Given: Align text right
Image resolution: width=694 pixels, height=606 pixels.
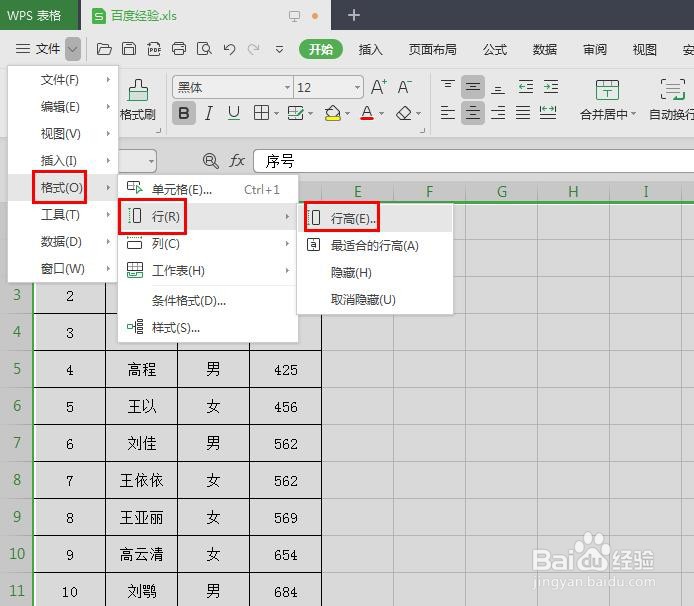Looking at the screenshot, I should coord(498,113).
